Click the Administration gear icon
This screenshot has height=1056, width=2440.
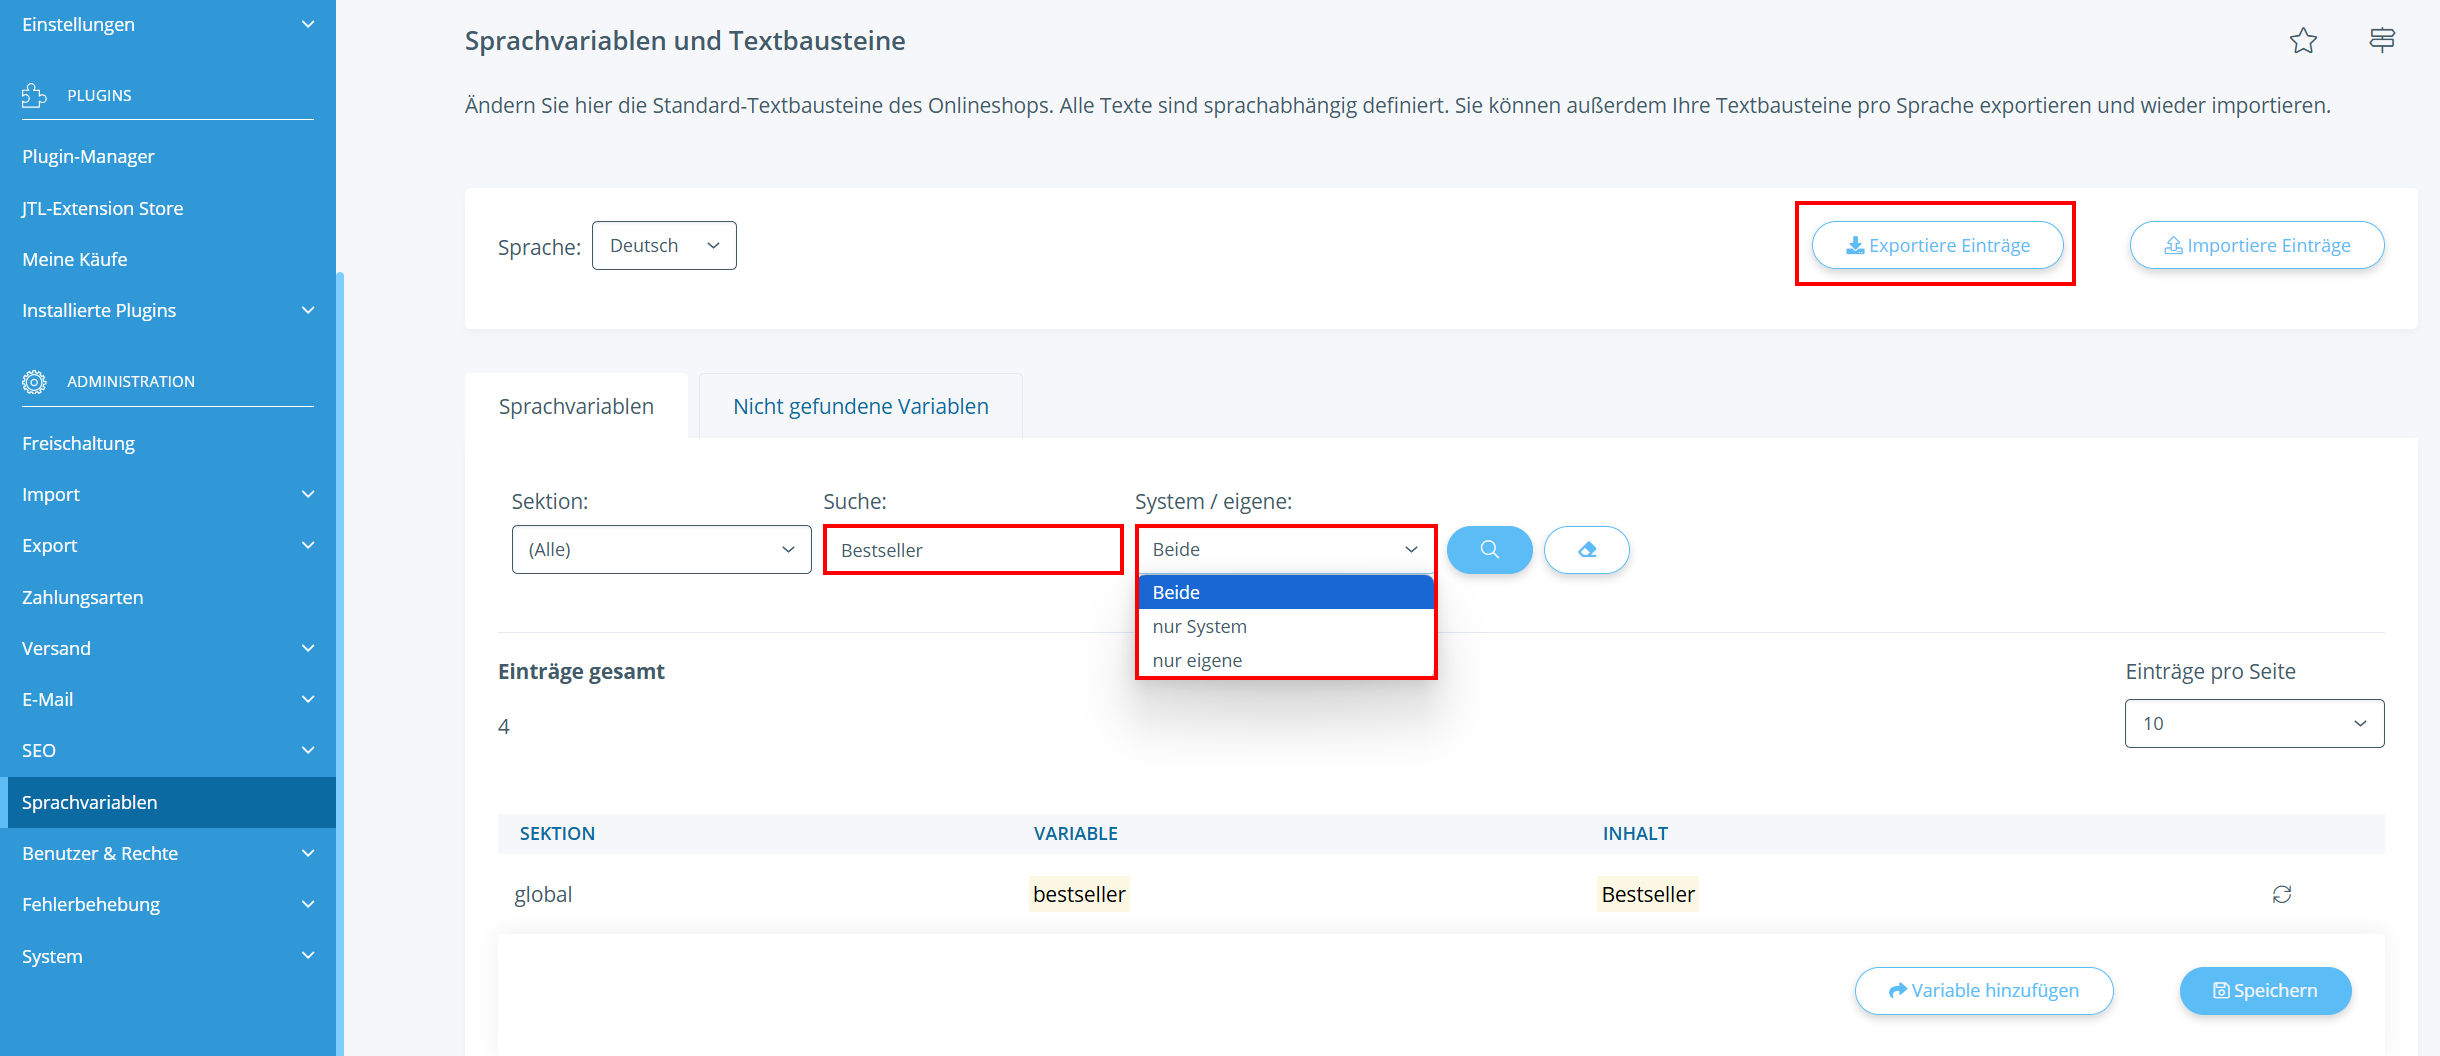[34, 381]
